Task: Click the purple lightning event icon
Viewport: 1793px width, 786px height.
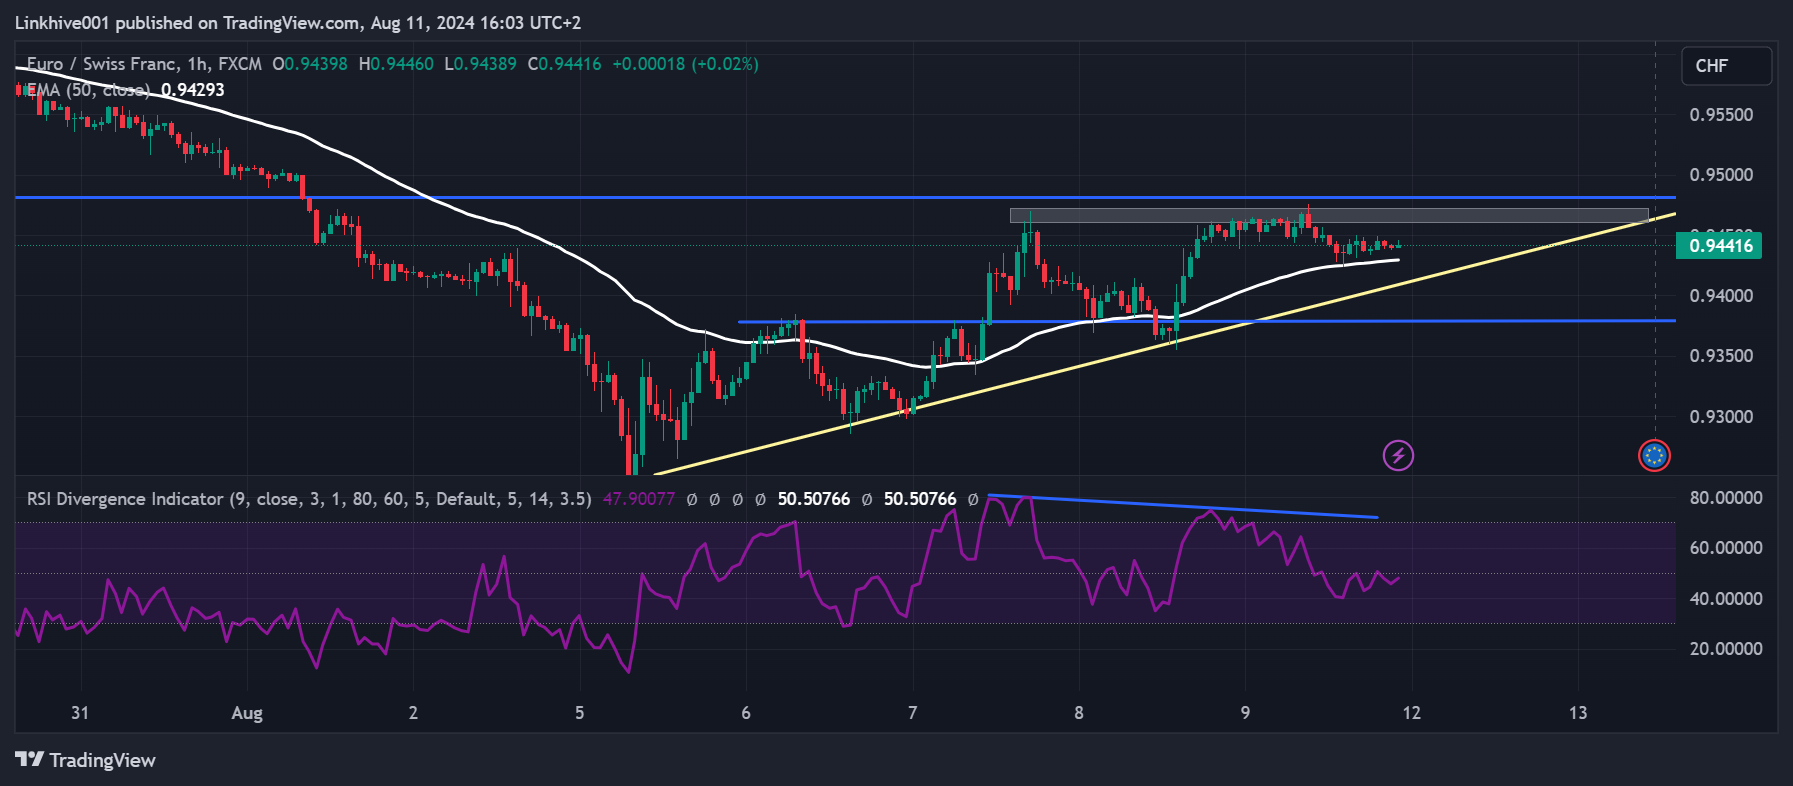Action: tap(1398, 456)
